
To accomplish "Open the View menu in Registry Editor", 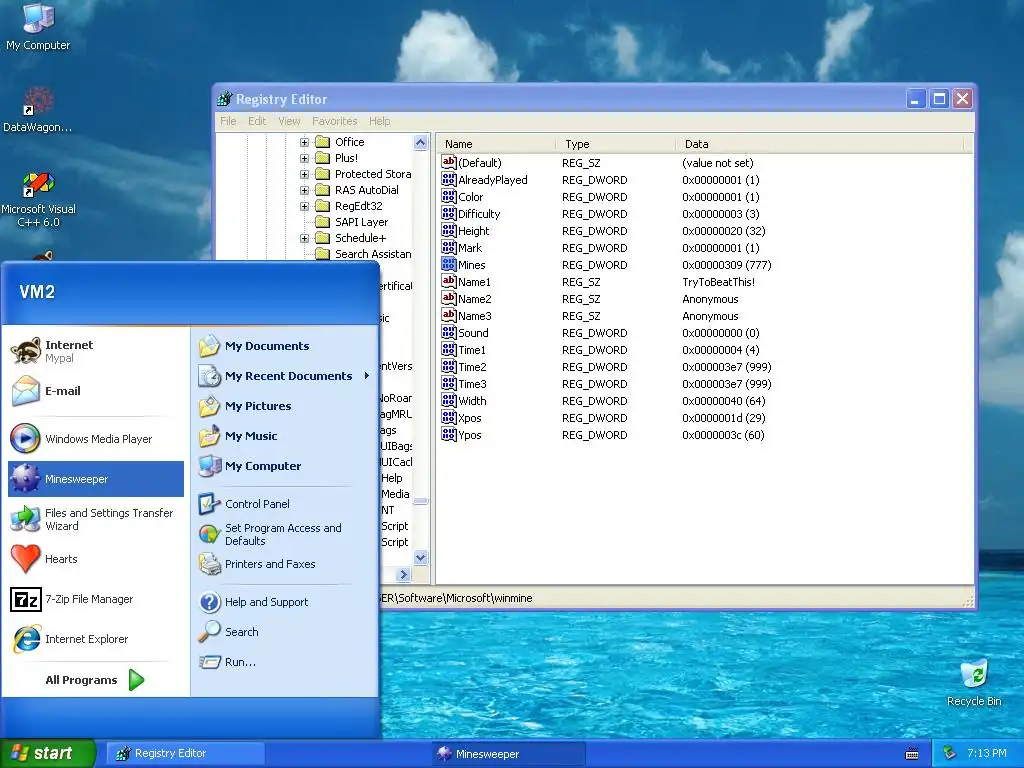I will click(x=289, y=121).
